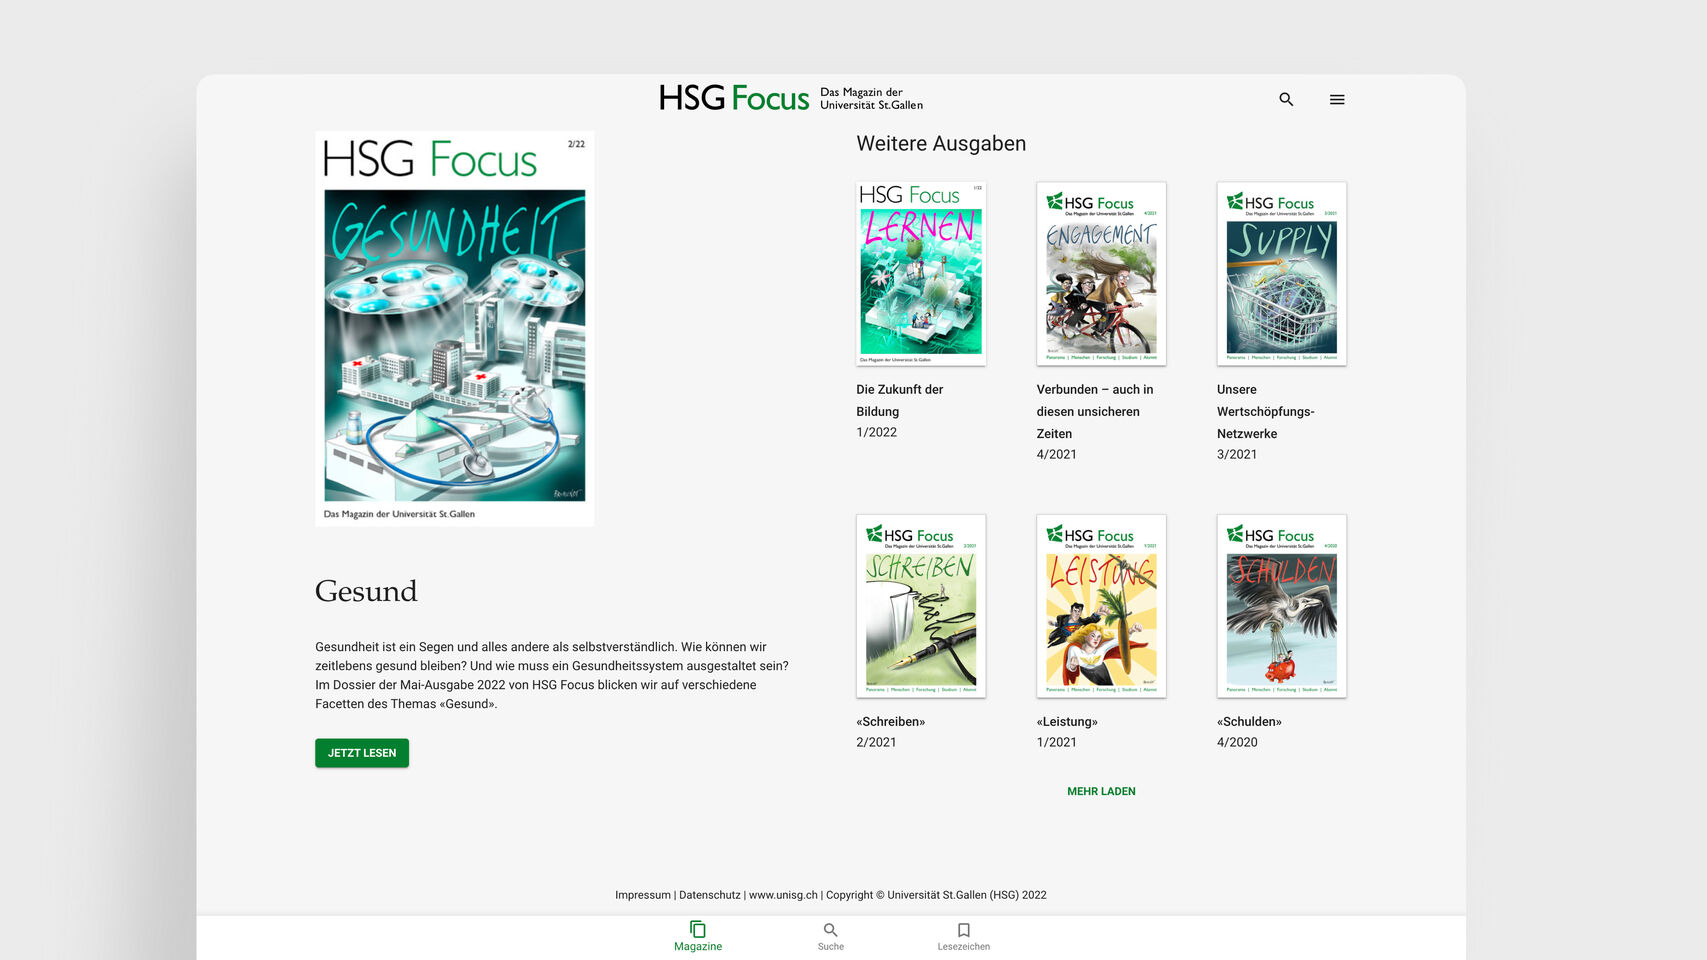The image size is (1707, 960).
Task: Open the hamburger menu icon
Action: click(1337, 99)
